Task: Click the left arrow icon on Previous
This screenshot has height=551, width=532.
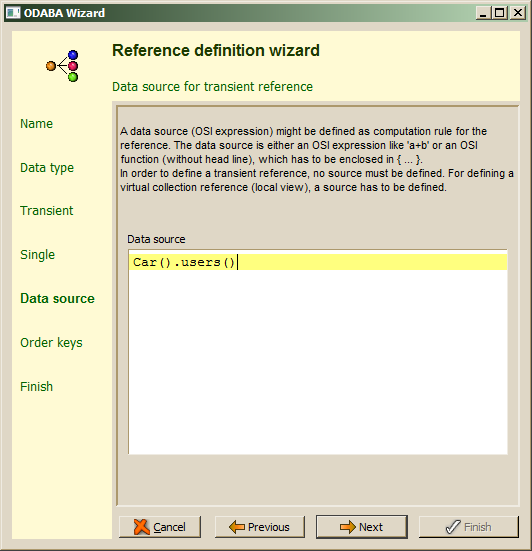Action: point(236,527)
